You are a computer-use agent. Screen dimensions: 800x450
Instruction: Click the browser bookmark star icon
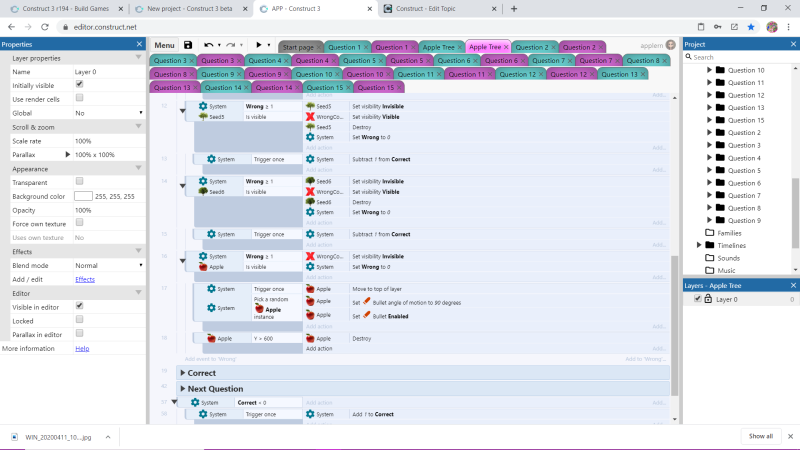(751, 27)
